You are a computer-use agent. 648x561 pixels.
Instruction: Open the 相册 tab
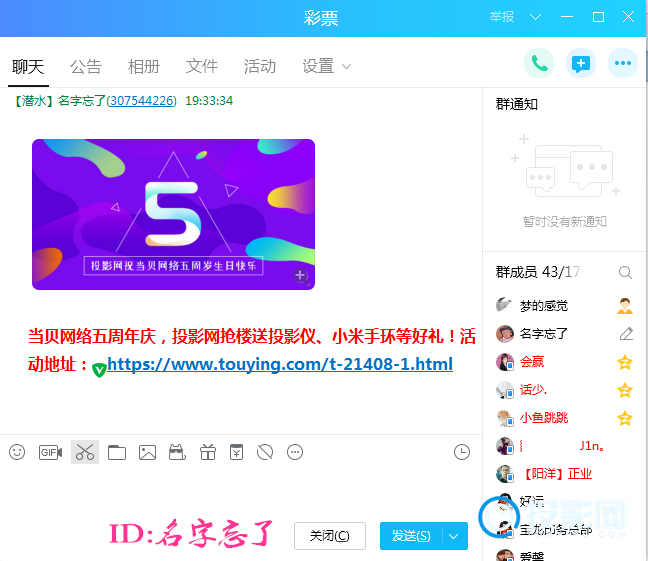143,67
